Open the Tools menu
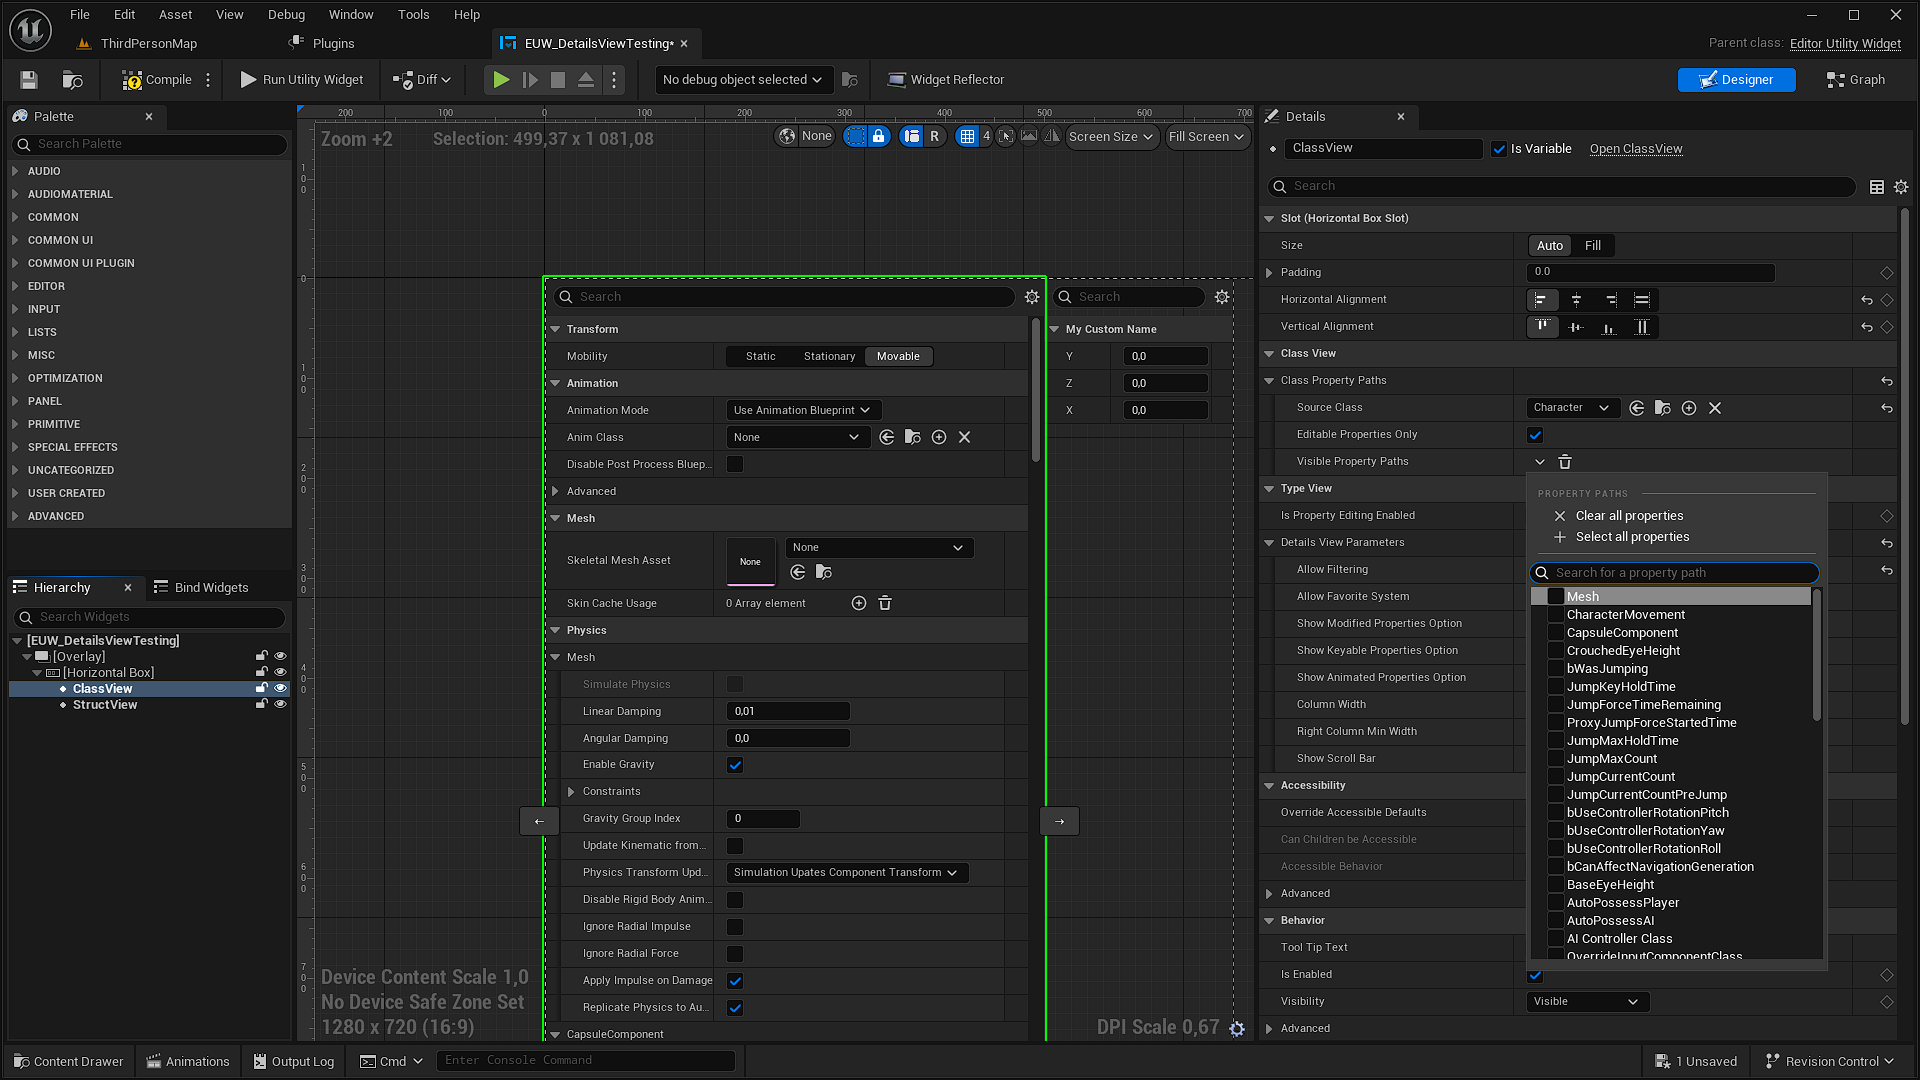Viewport: 1920px width, 1080px height. pyautogui.click(x=413, y=15)
